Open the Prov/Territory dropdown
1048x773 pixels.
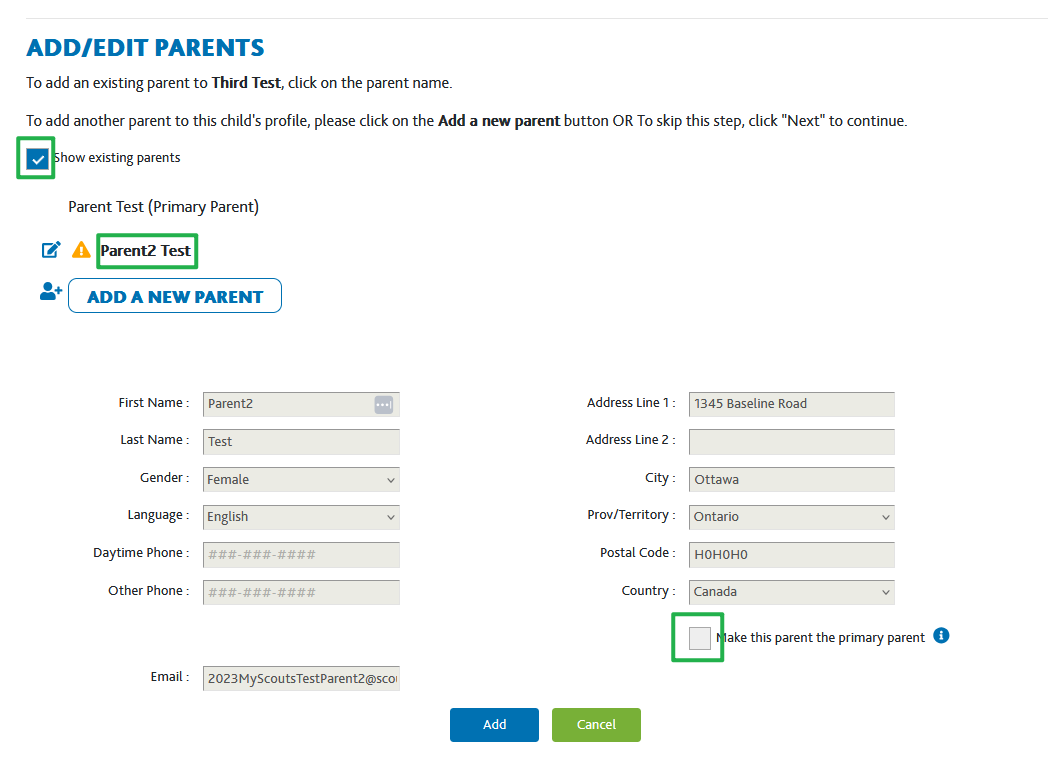pyautogui.click(x=791, y=517)
